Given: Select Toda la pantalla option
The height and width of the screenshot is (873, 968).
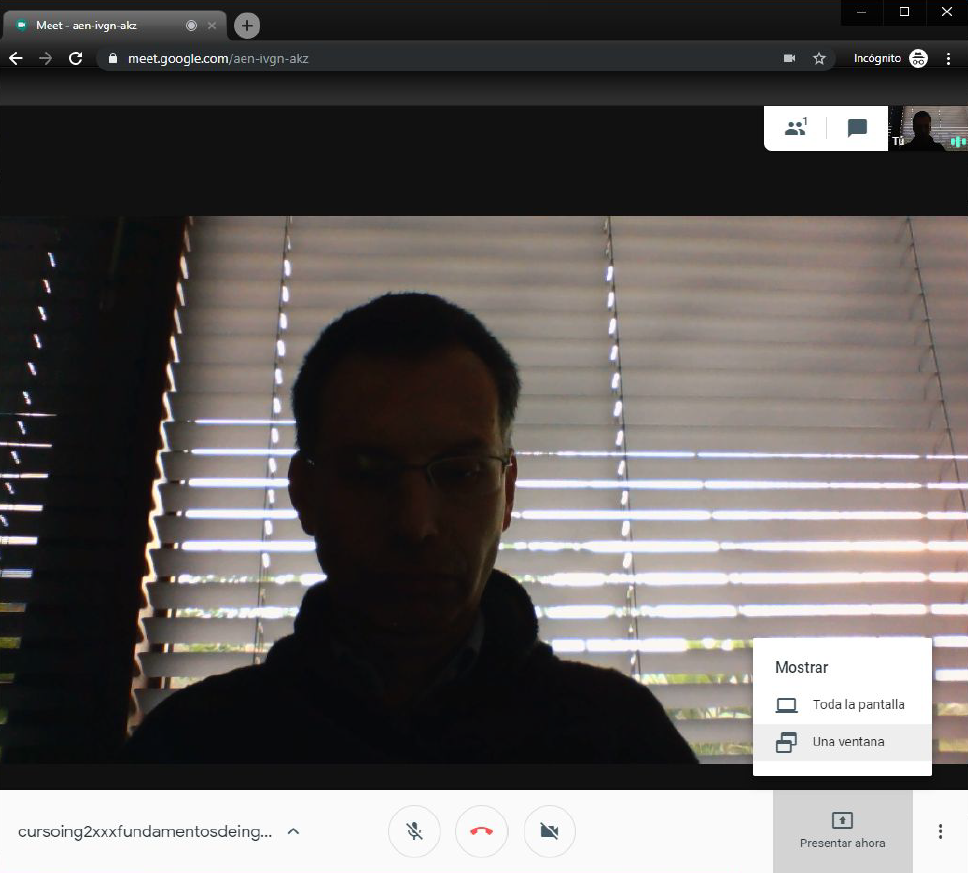Looking at the screenshot, I should coord(842,704).
